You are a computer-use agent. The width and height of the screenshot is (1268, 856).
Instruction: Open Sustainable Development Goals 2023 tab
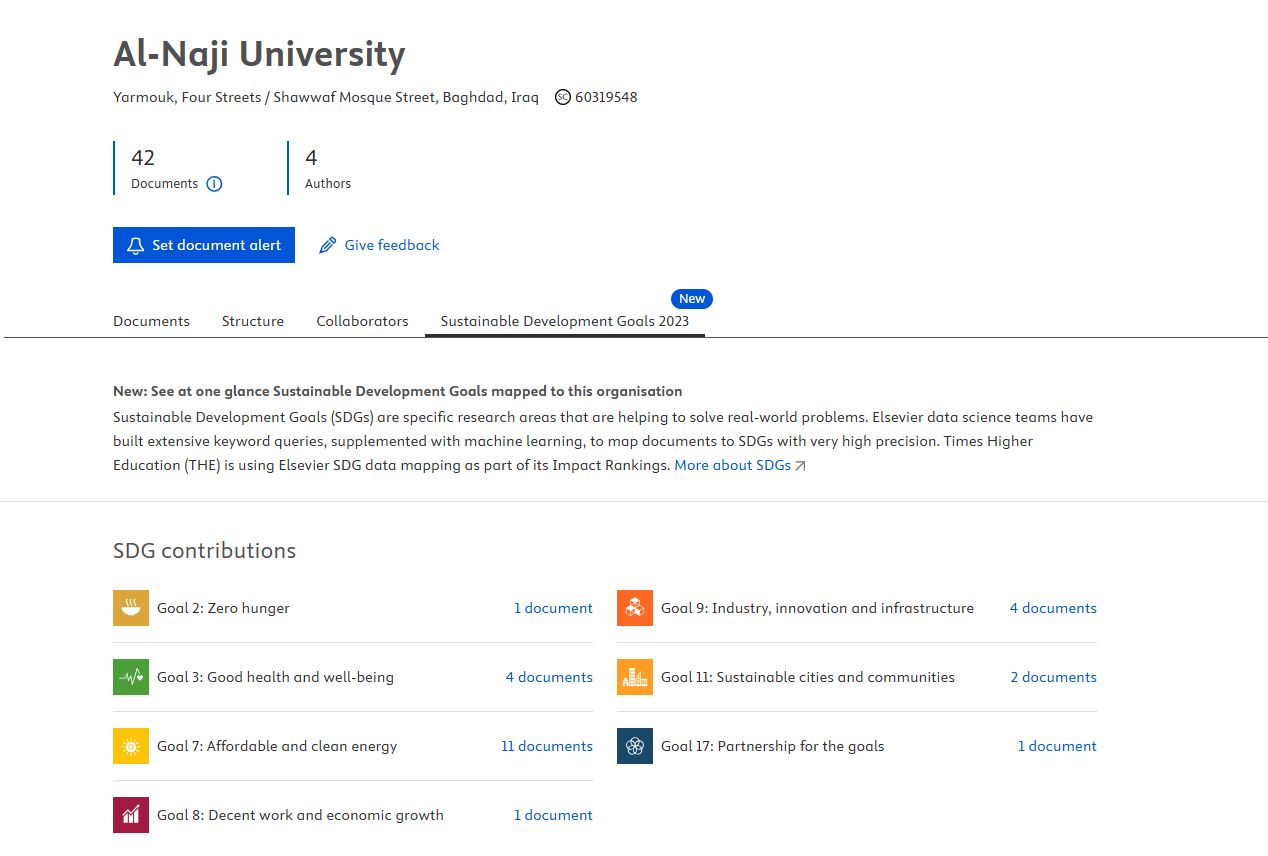pos(564,321)
